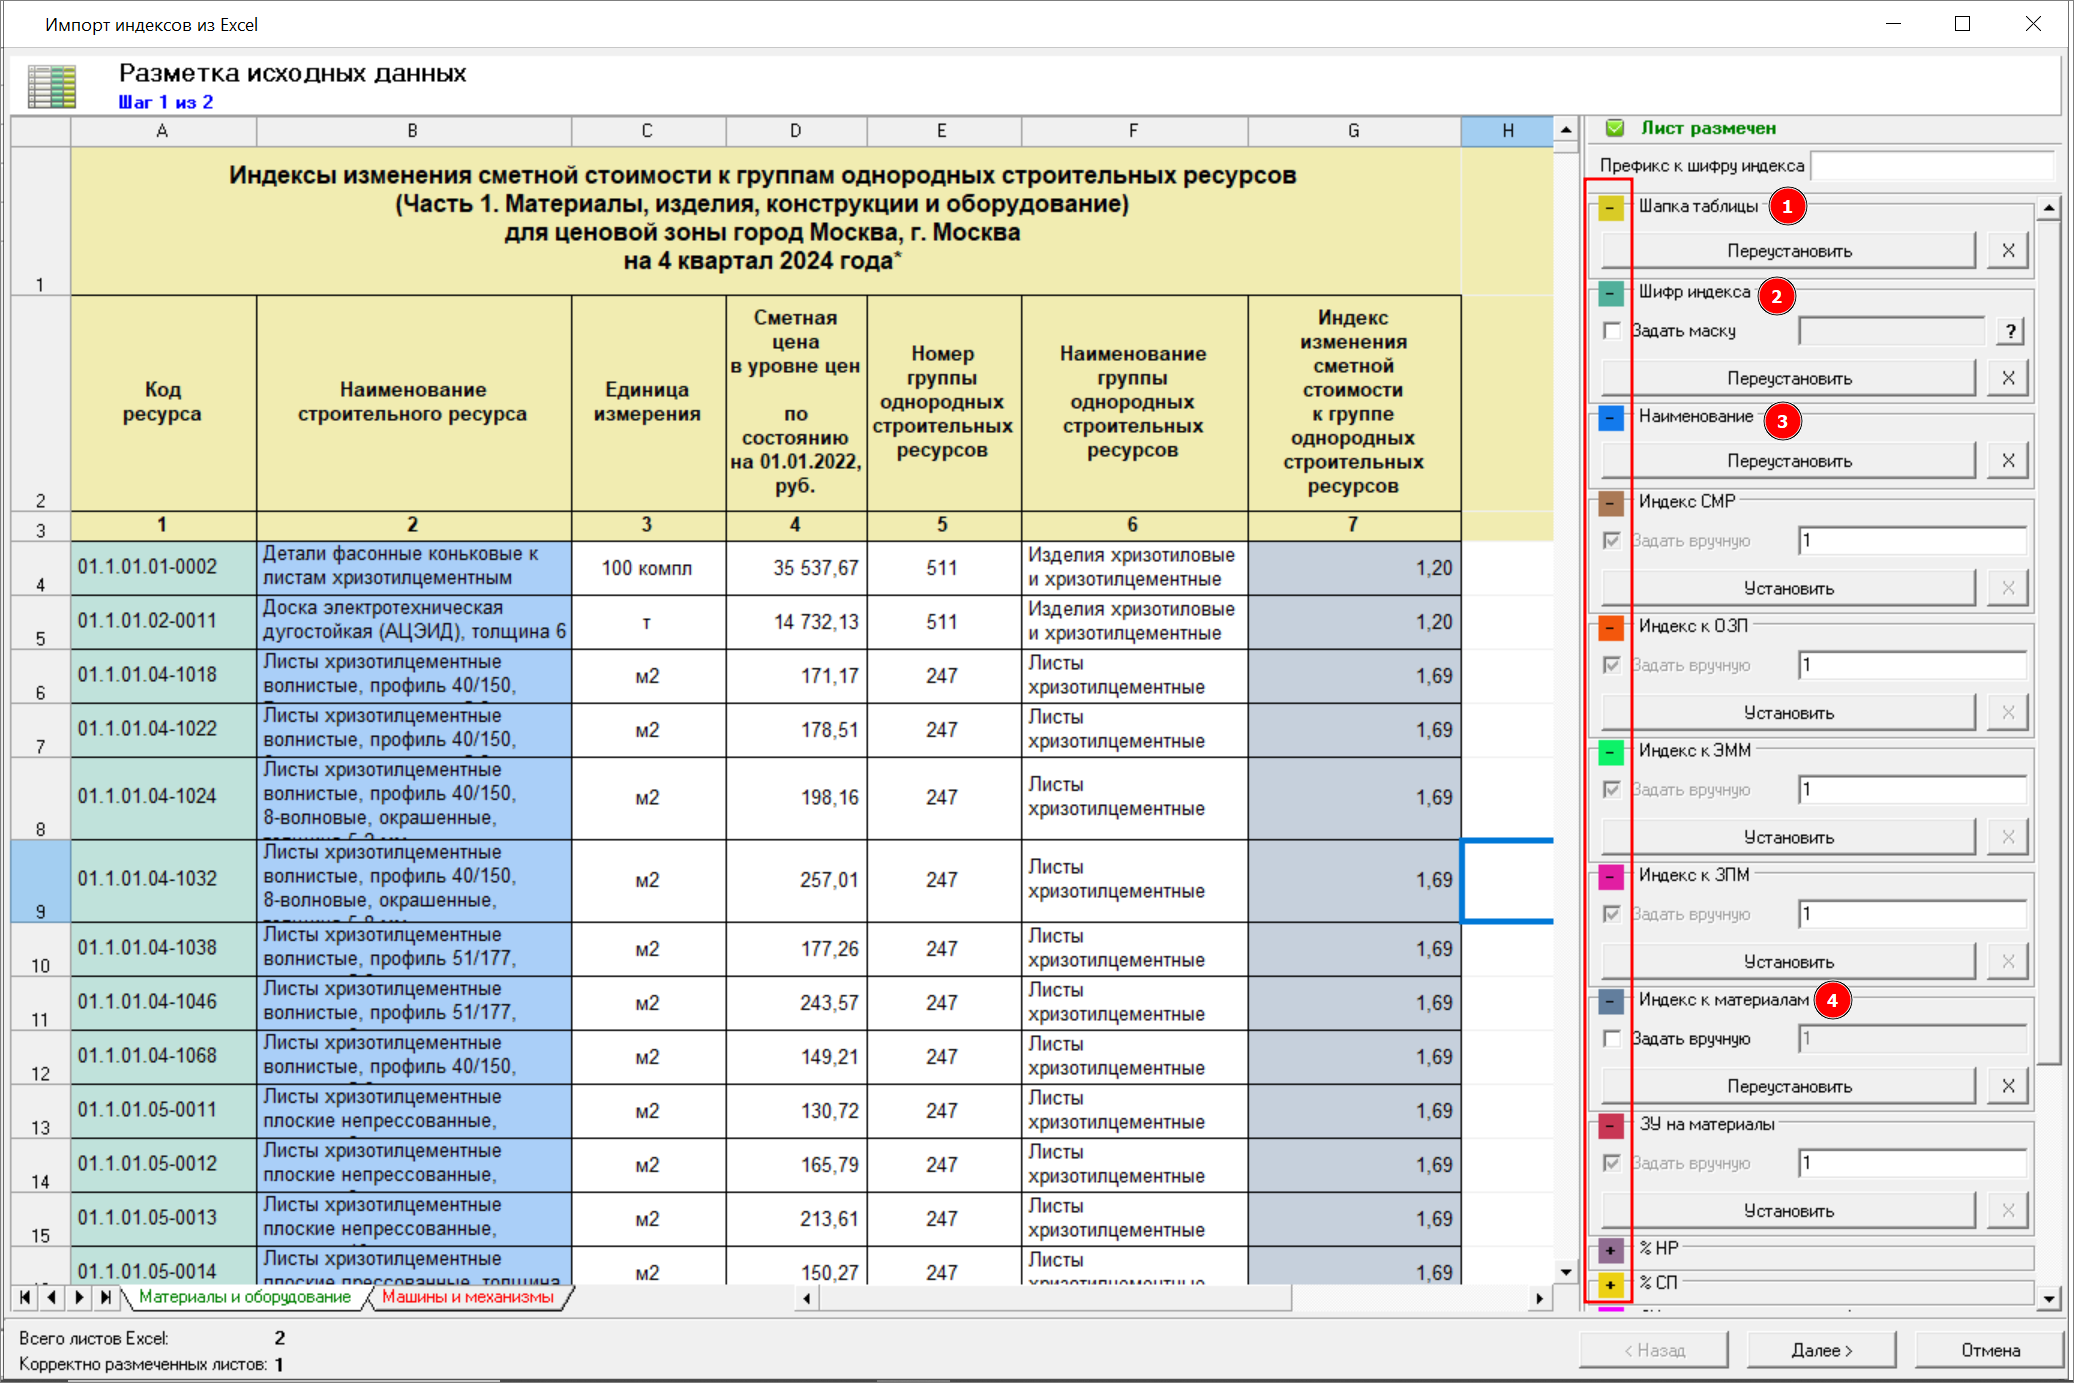Viewport: 2074px width, 1383px height.
Task: Click Установить under ЗУ на материалы
Action: point(1789,1210)
